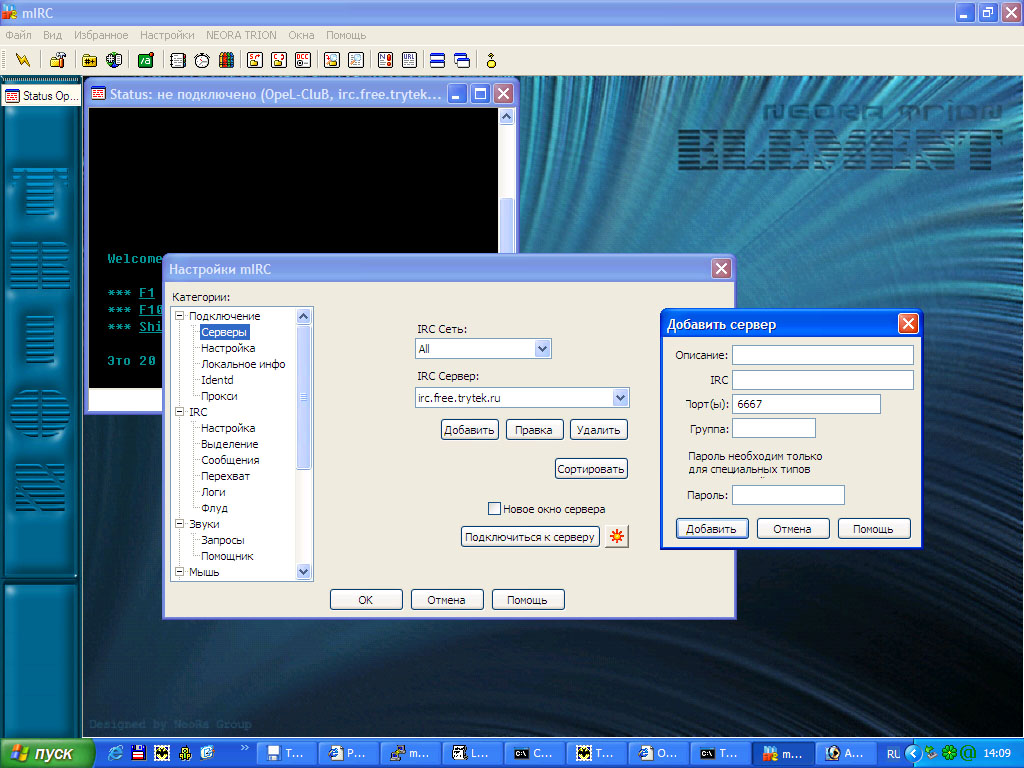
Task: Open the received files toolbar icon
Action: click(332, 61)
